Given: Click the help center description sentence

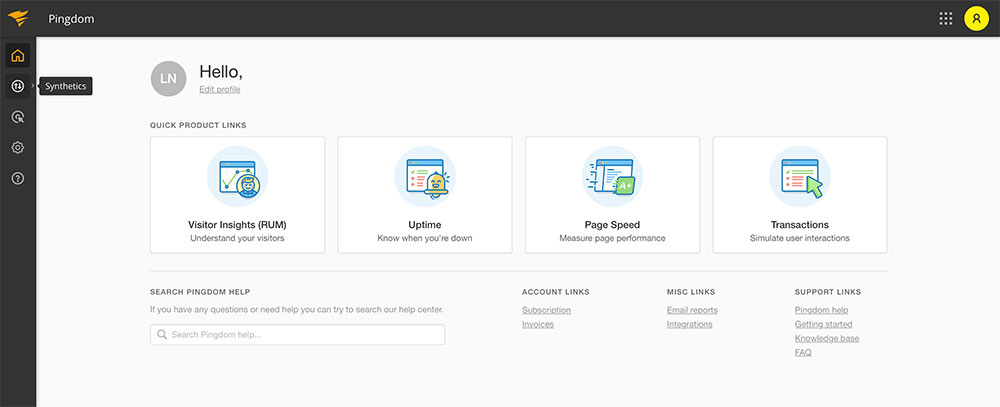Looking at the screenshot, I should pyautogui.click(x=297, y=309).
